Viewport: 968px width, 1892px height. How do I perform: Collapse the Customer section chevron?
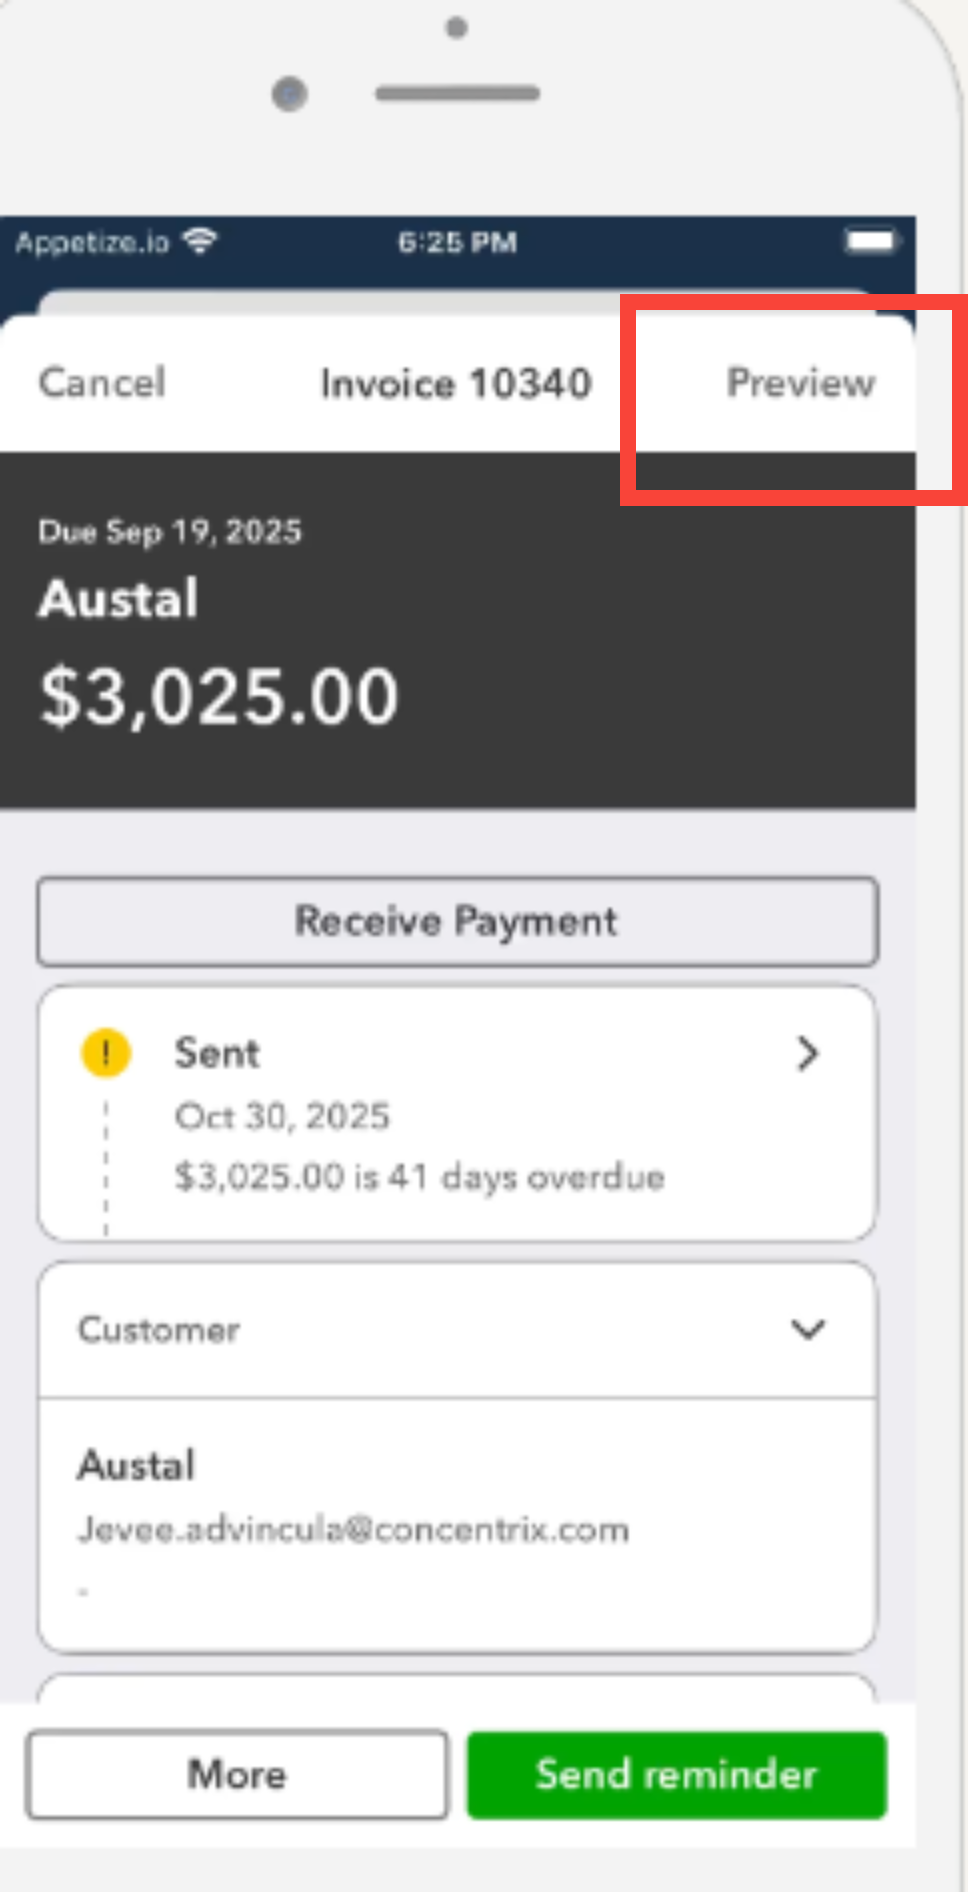pyautogui.click(x=807, y=1329)
